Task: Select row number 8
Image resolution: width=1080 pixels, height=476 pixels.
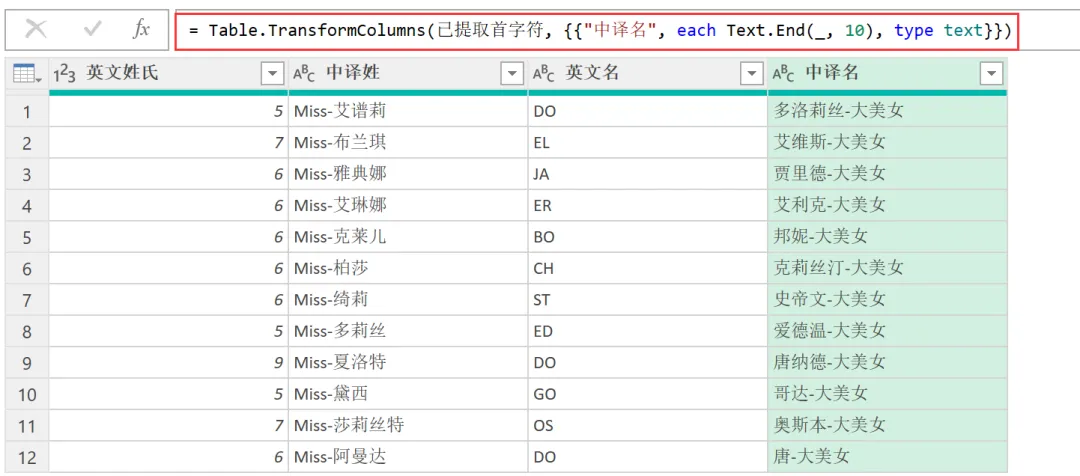Action: 27,331
